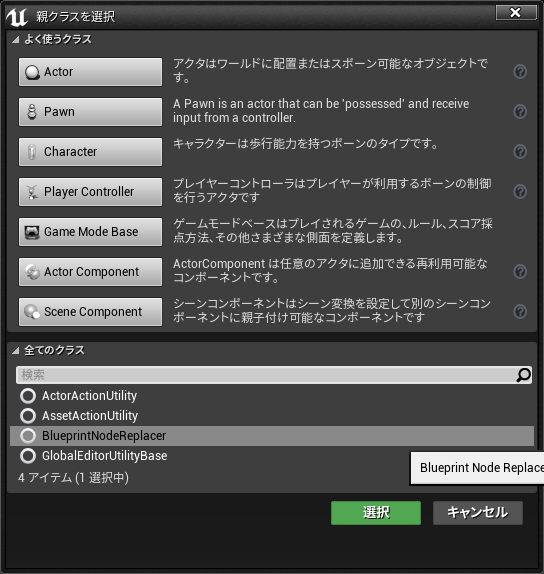Screen dimensions: 544x574
Task: Dismiss dialog with the キャンセル button
Action: point(478,513)
